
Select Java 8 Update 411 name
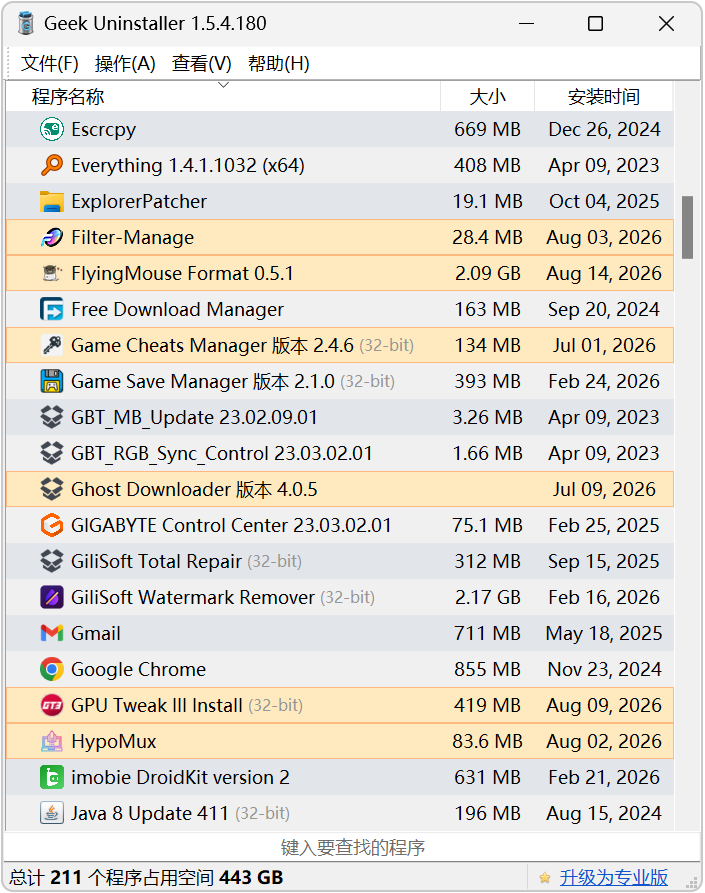click(150, 813)
